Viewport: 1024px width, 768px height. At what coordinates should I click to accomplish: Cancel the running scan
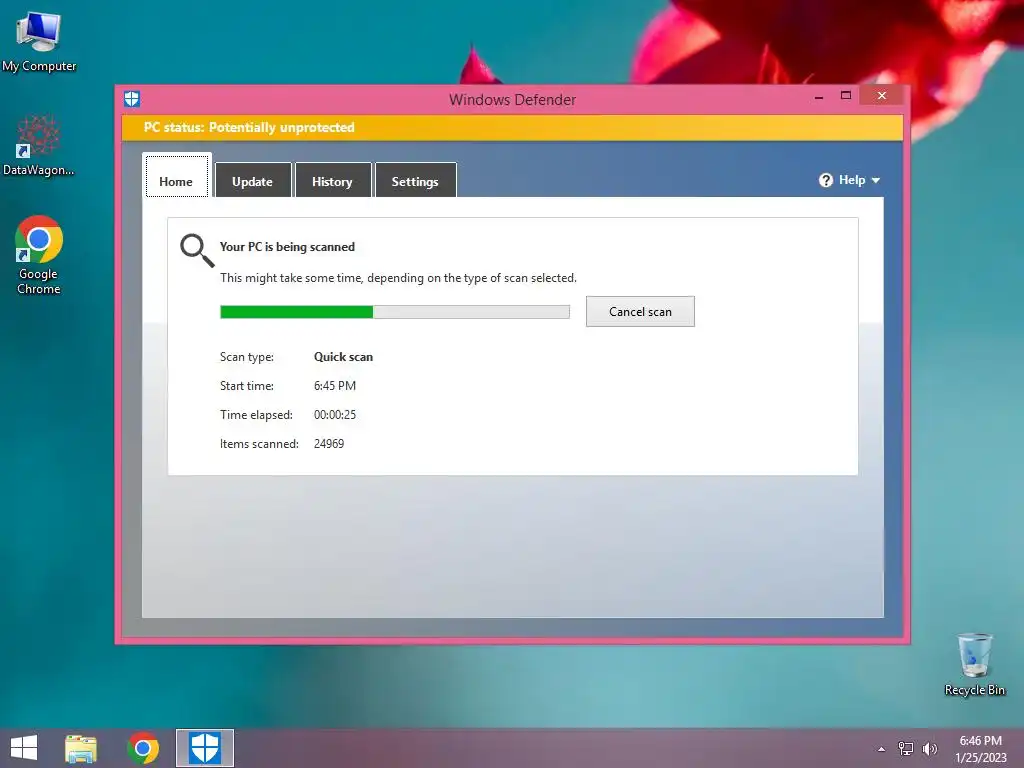click(x=640, y=312)
